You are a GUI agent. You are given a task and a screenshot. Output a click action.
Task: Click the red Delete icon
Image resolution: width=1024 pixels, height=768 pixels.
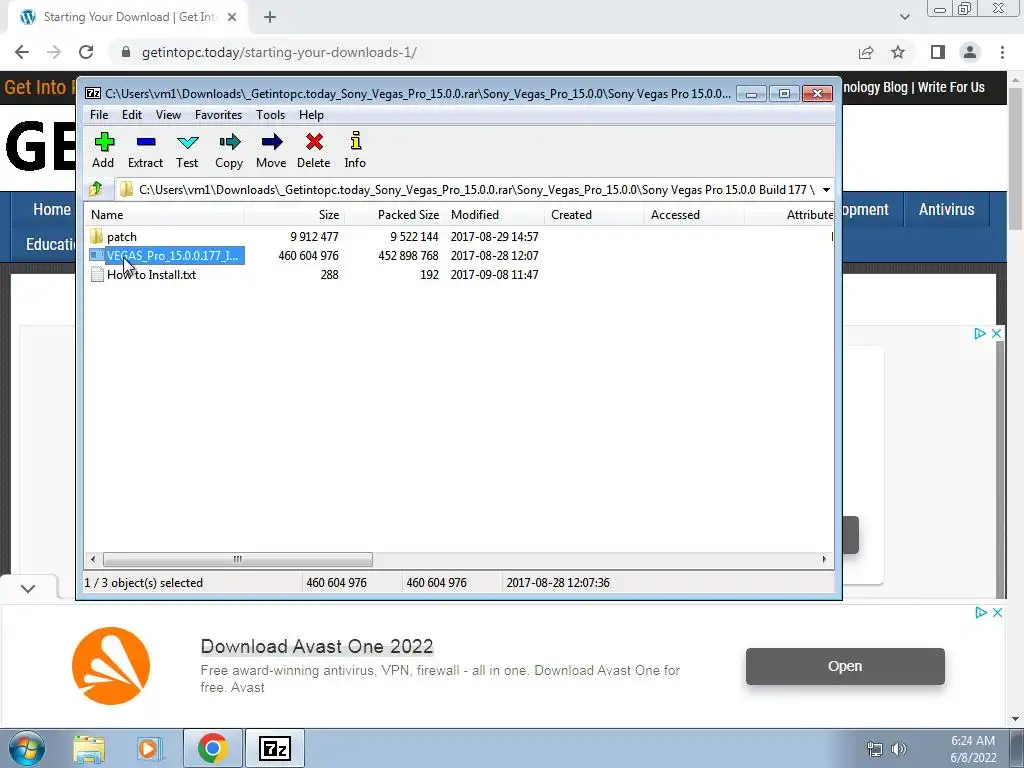pyautogui.click(x=313, y=150)
